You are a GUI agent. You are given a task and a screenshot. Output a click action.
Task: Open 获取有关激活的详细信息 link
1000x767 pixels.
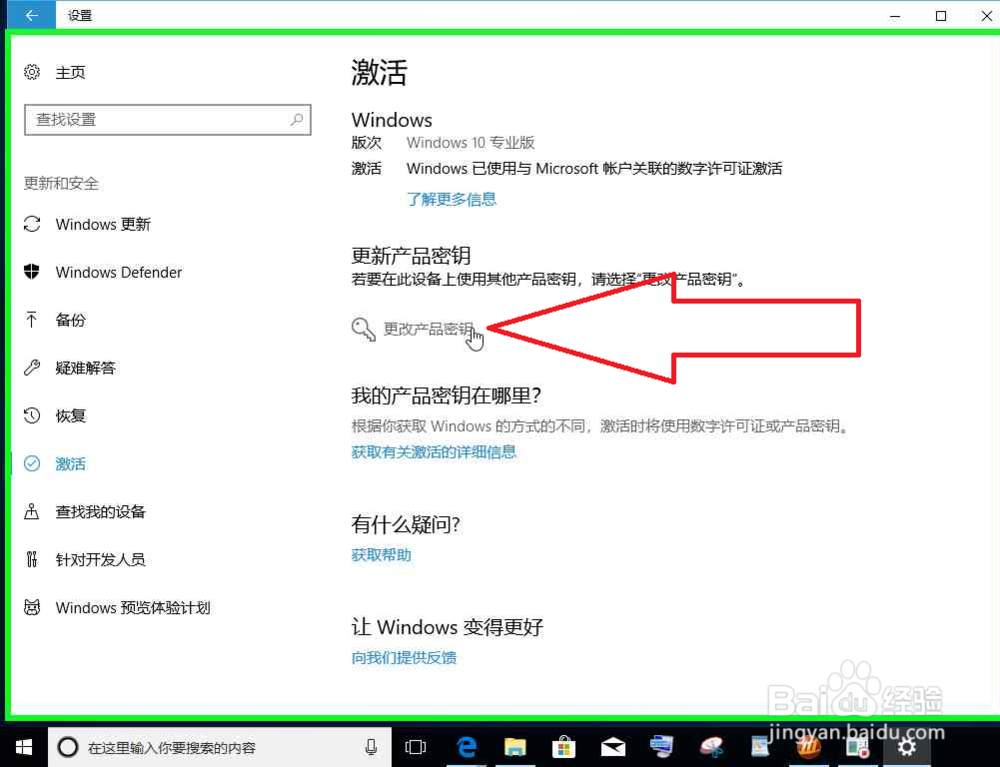[x=434, y=452]
